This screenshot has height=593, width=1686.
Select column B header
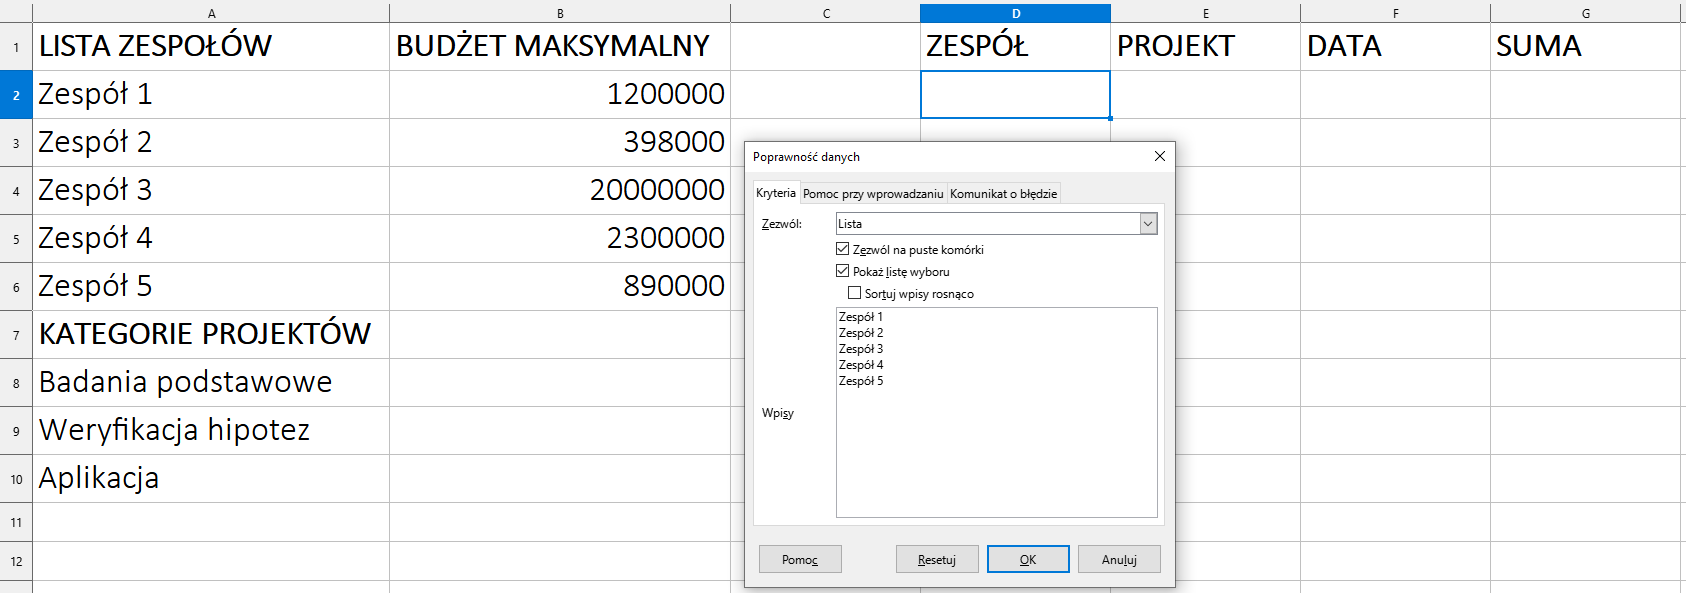tap(560, 13)
